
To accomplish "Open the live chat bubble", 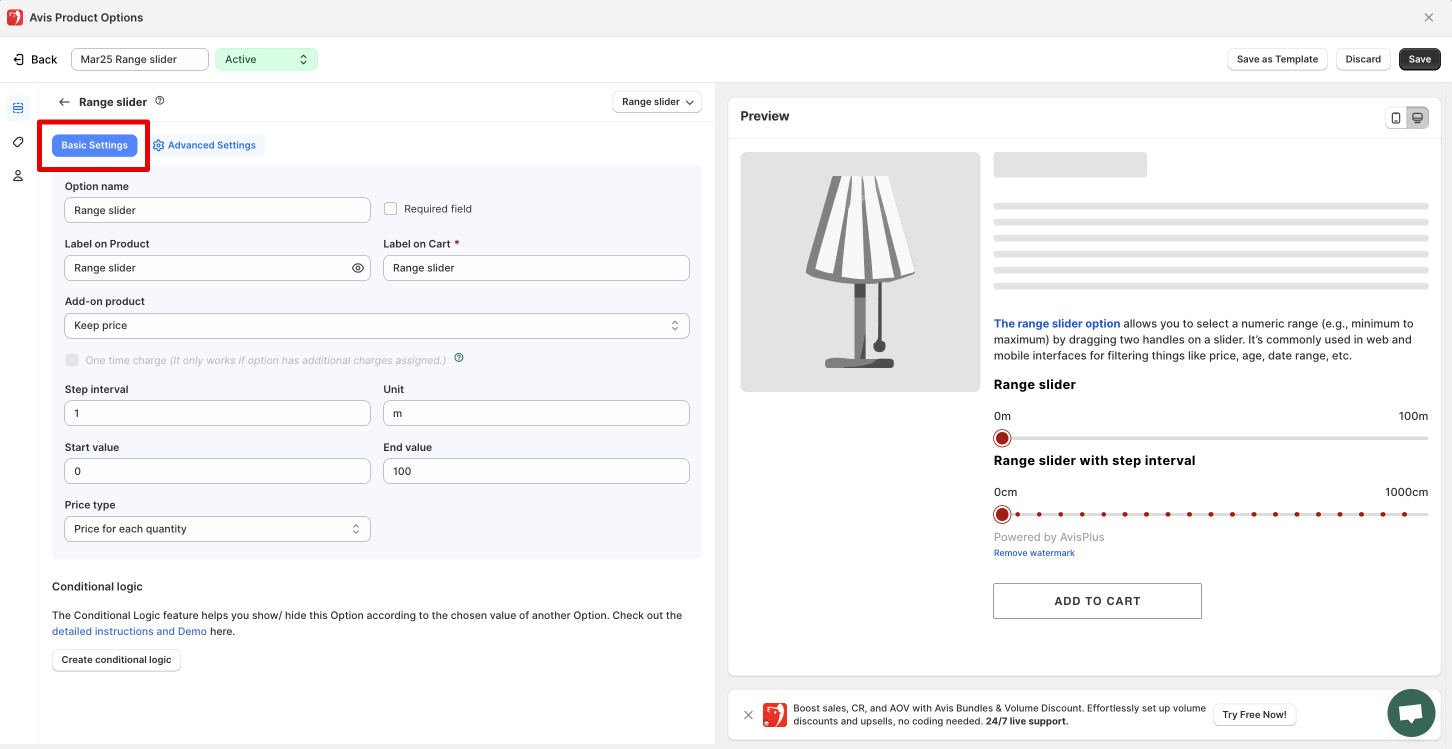I will tap(1411, 713).
